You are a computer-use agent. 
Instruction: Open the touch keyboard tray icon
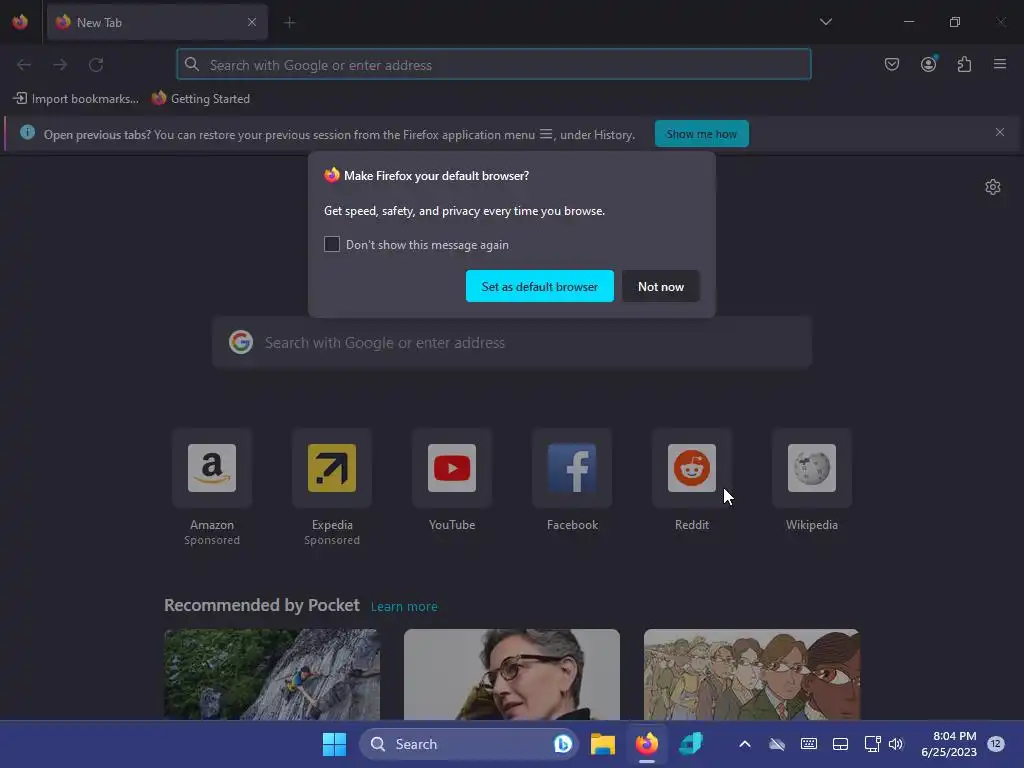point(808,744)
